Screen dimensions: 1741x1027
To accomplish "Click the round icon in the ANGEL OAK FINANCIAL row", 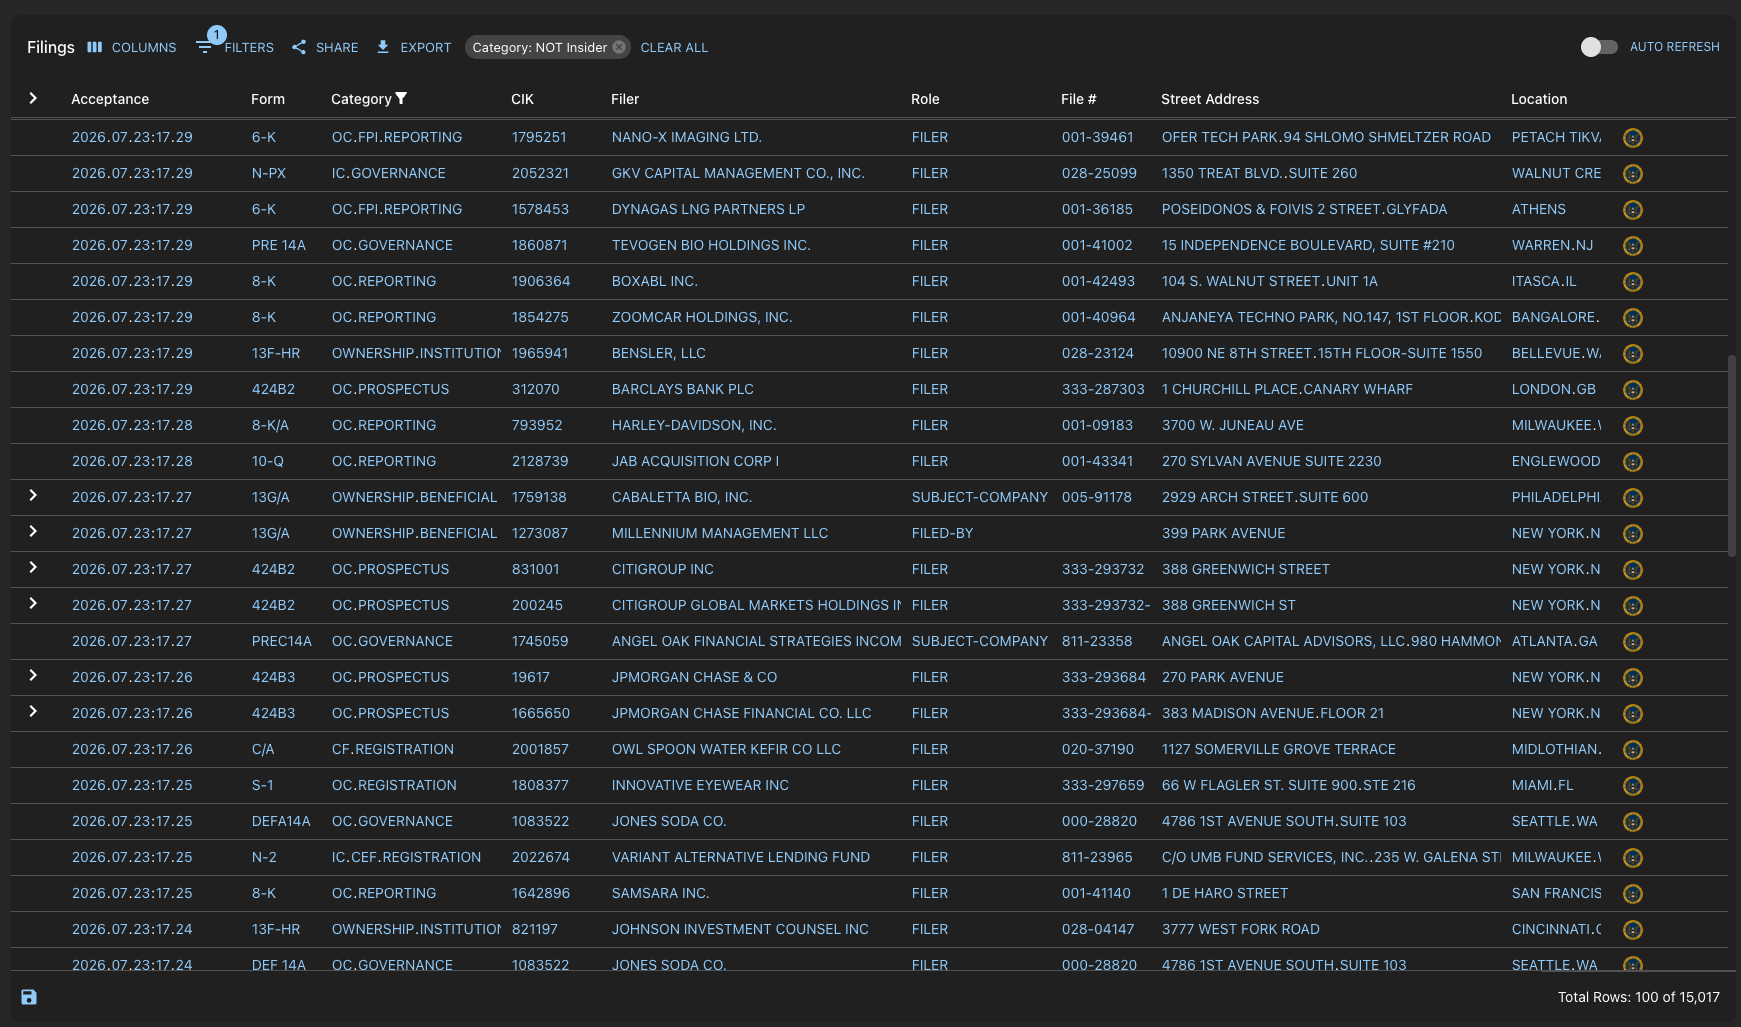I will (1633, 642).
